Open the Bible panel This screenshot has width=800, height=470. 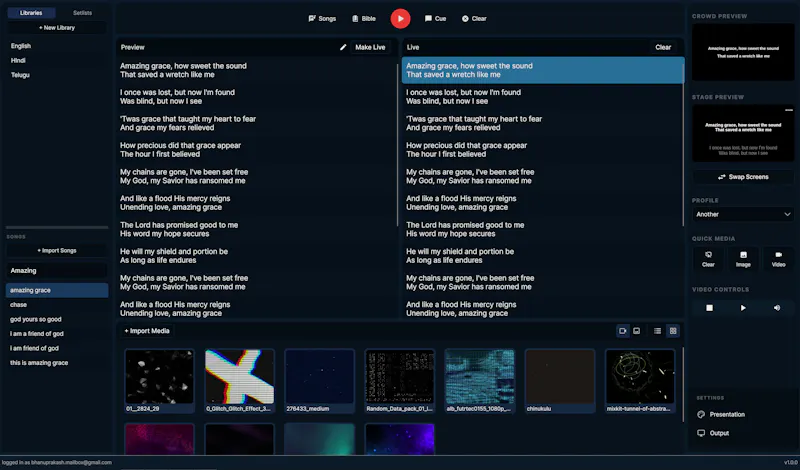click(x=364, y=18)
